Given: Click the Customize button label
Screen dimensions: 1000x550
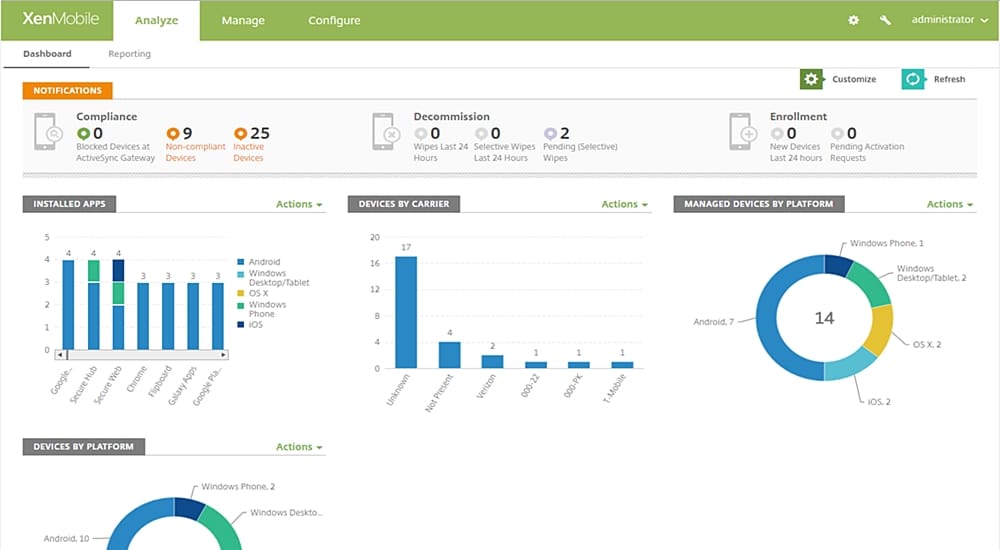Looking at the screenshot, I should (854, 79).
